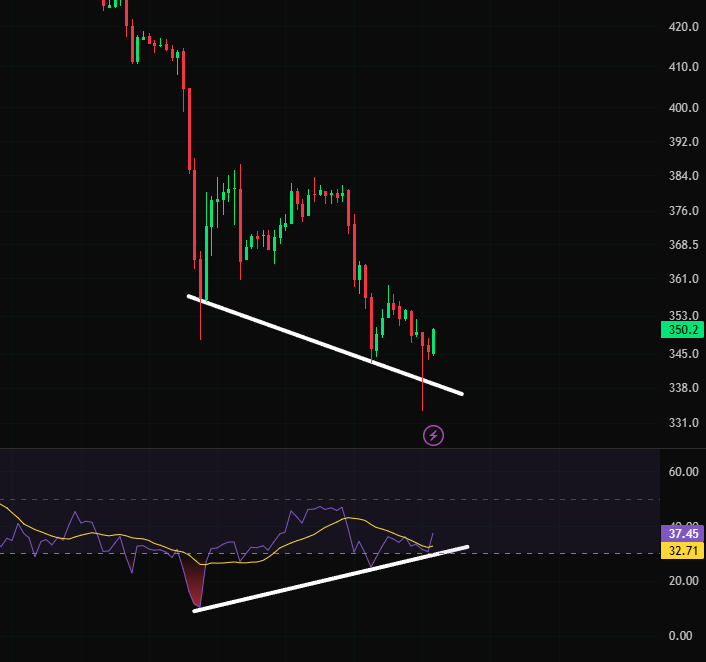Click the 60.00 RSI axis label

click(683, 472)
